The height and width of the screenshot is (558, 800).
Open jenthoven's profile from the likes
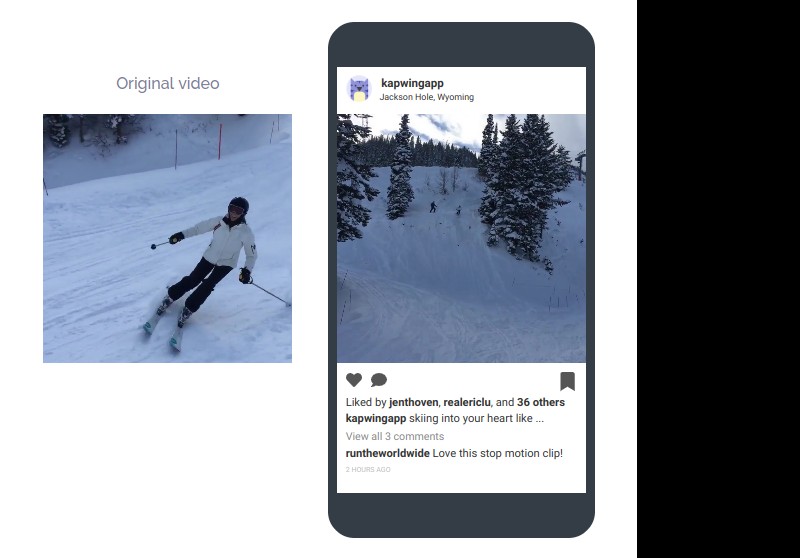(413, 402)
